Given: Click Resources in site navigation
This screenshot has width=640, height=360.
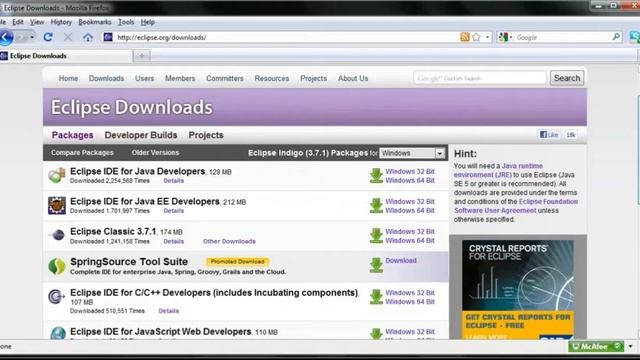Looking at the screenshot, I should click(x=272, y=78).
